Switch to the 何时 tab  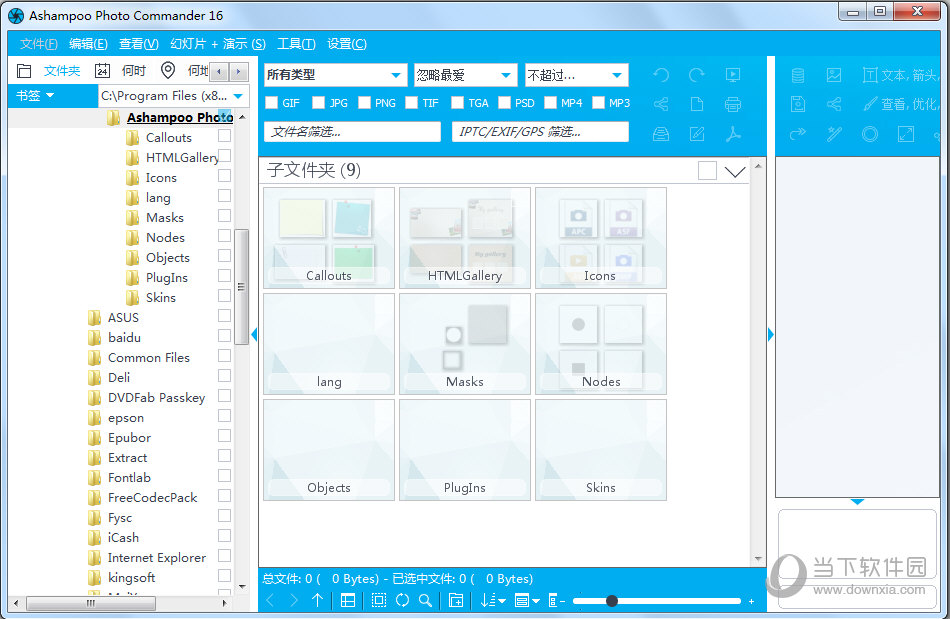[x=134, y=71]
